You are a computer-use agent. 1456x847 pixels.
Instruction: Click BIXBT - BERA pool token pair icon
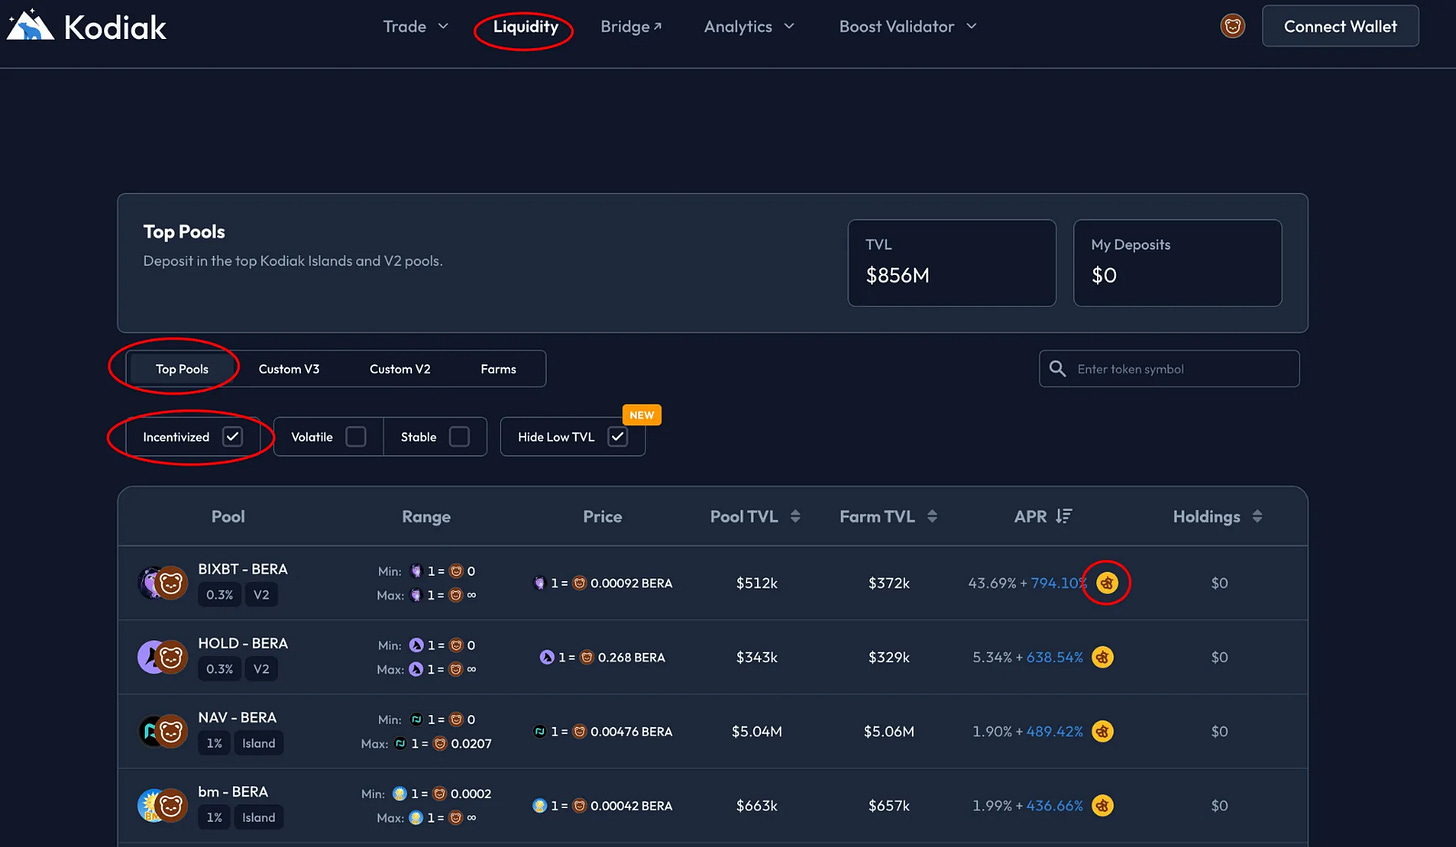click(x=162, y=583)
